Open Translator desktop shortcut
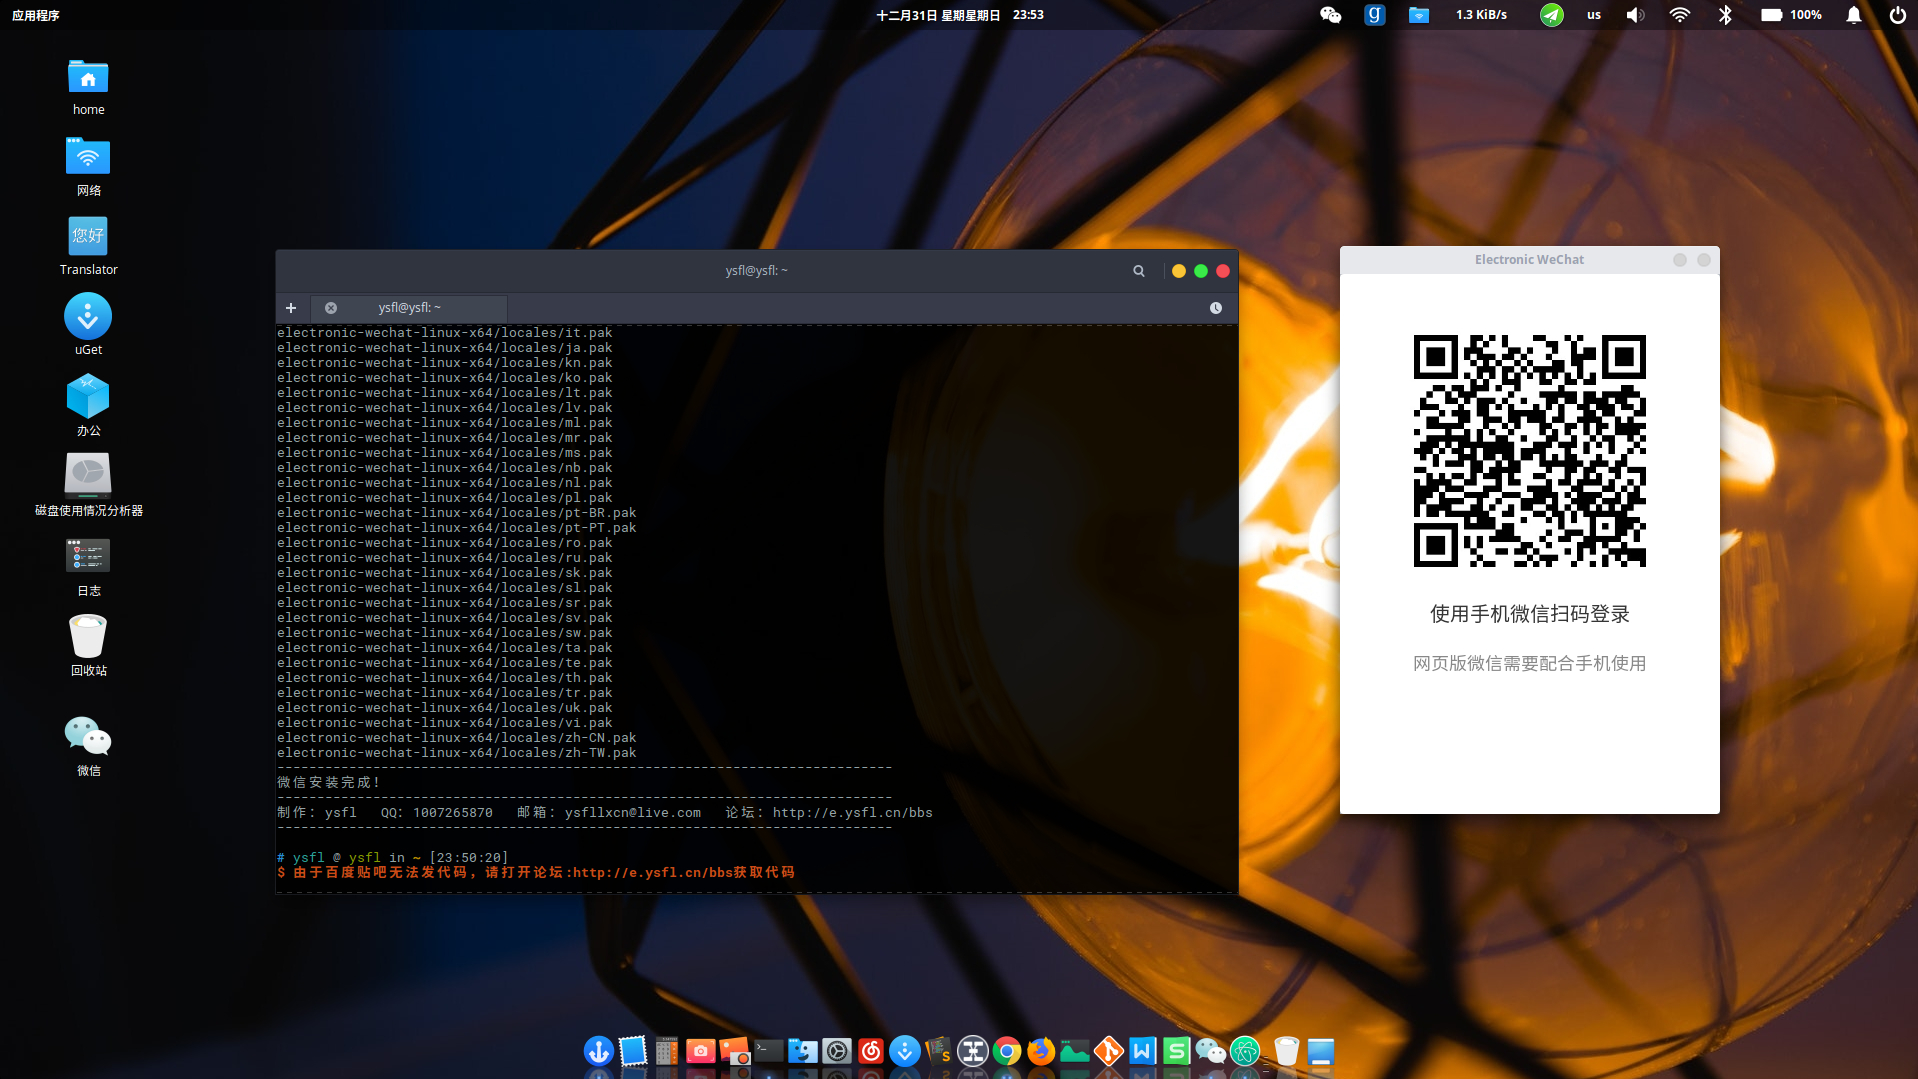1918x1079 pixels. (88, 245)
